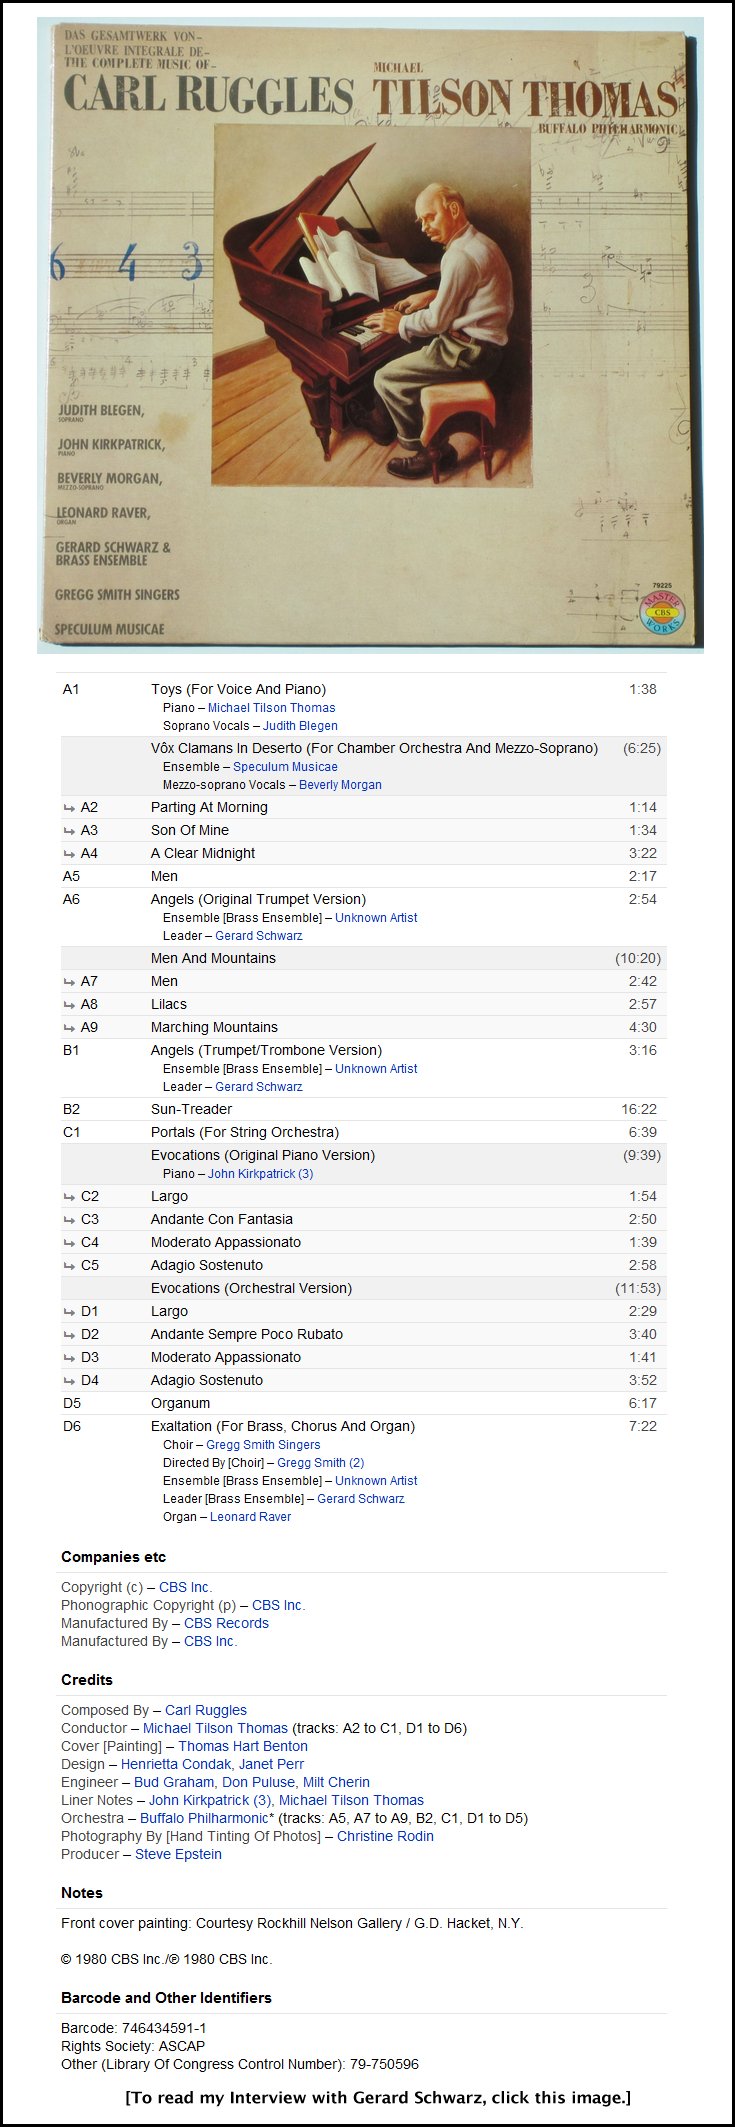Click Unknown Artist link under Exaltation track D6
735x2127 pixels.
point(376,1481)
